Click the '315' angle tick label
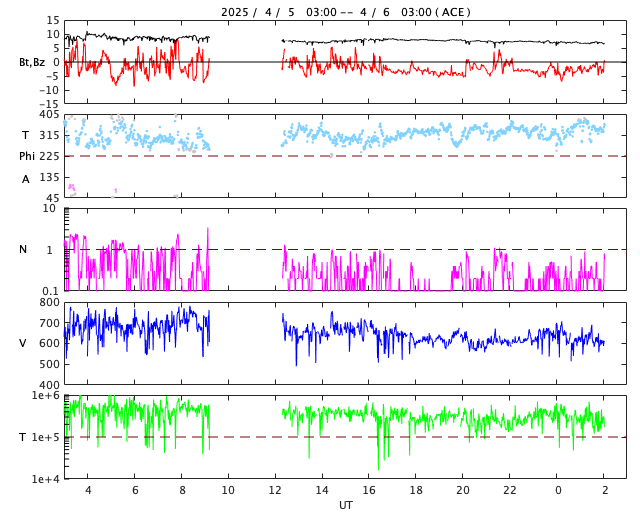 [x=50, y=136]
